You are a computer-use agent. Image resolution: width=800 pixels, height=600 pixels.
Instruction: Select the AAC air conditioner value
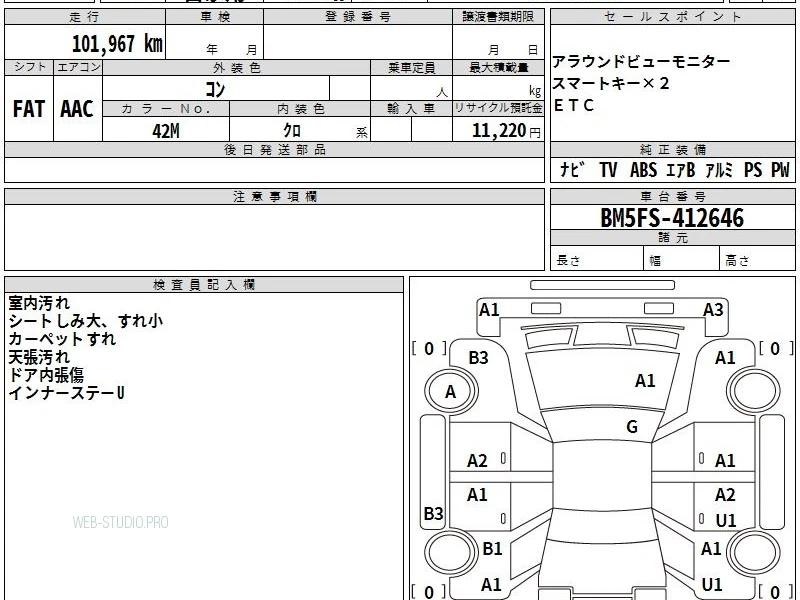pyautogui.click(x=77, y=109)
